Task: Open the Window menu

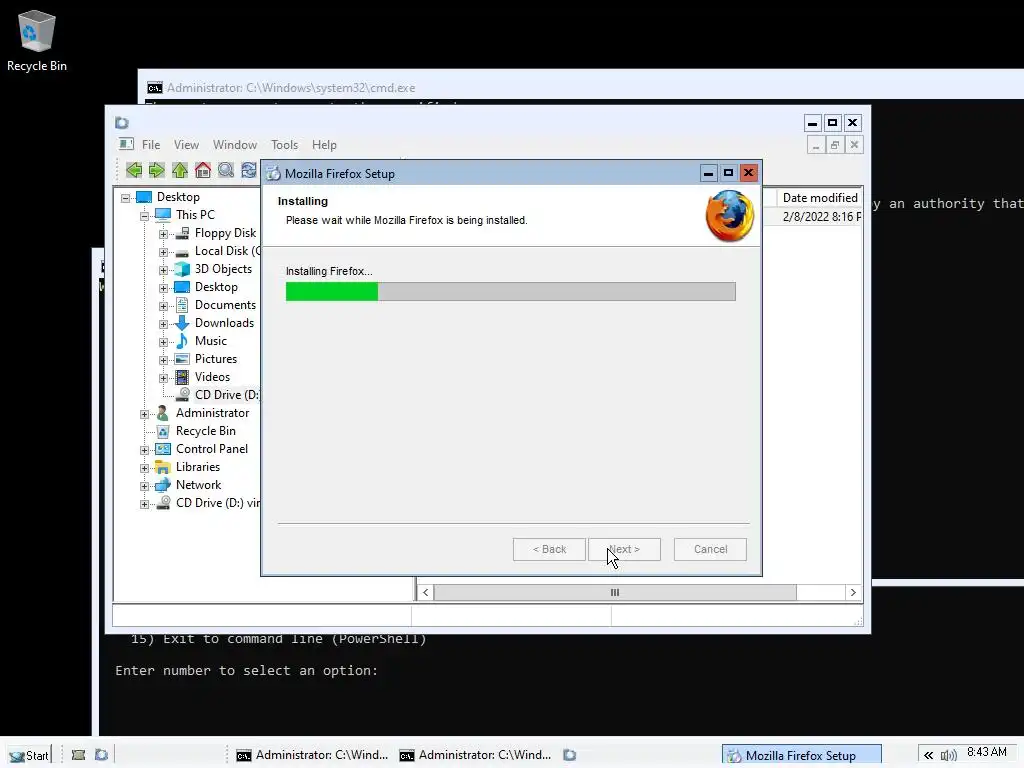Action: [x=234, y=145]
